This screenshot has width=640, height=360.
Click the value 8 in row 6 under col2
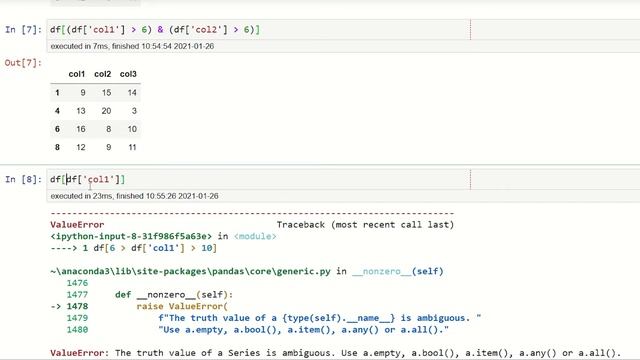click(x=109, y=129)
